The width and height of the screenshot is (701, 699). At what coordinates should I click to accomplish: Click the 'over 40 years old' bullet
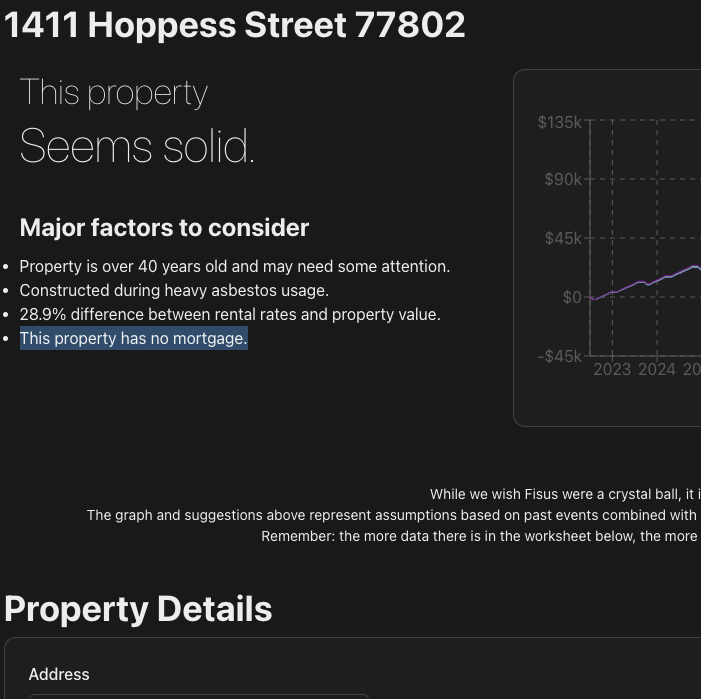pos(234,266)
